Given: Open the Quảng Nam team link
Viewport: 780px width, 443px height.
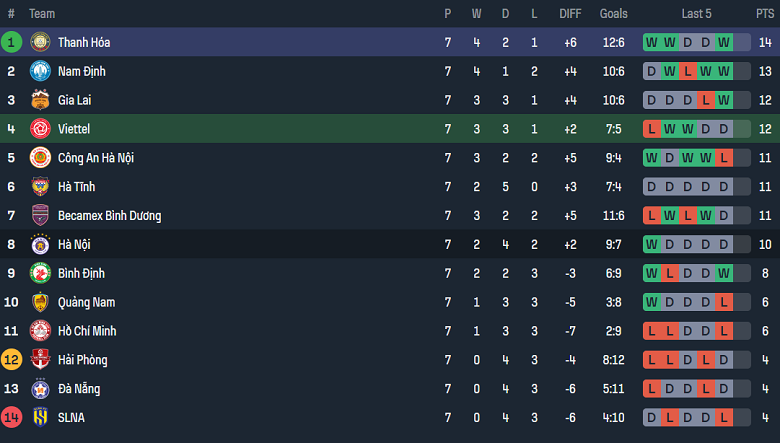Looking at the screenshot, I should click(86, 302).
